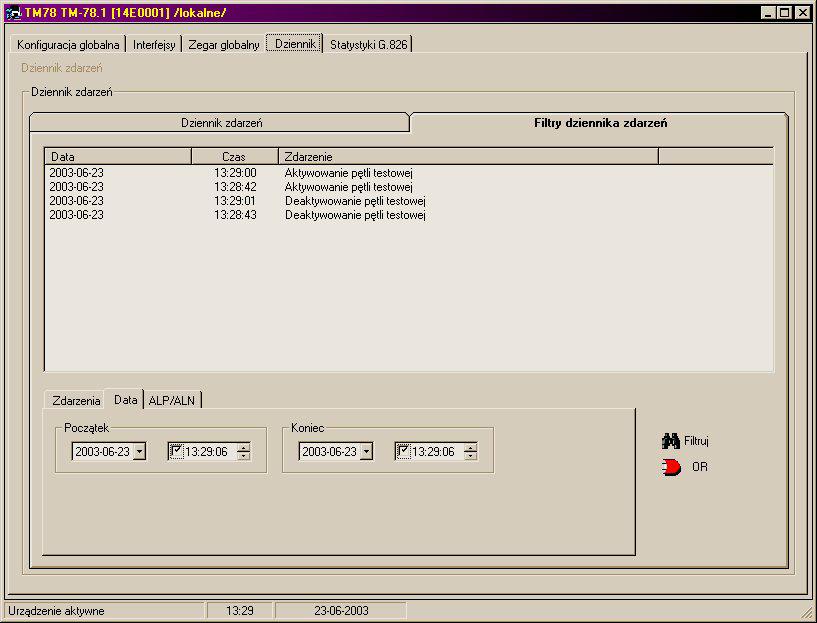
Task: Click the Koniec time value 13:29:06
Action: 434,452
